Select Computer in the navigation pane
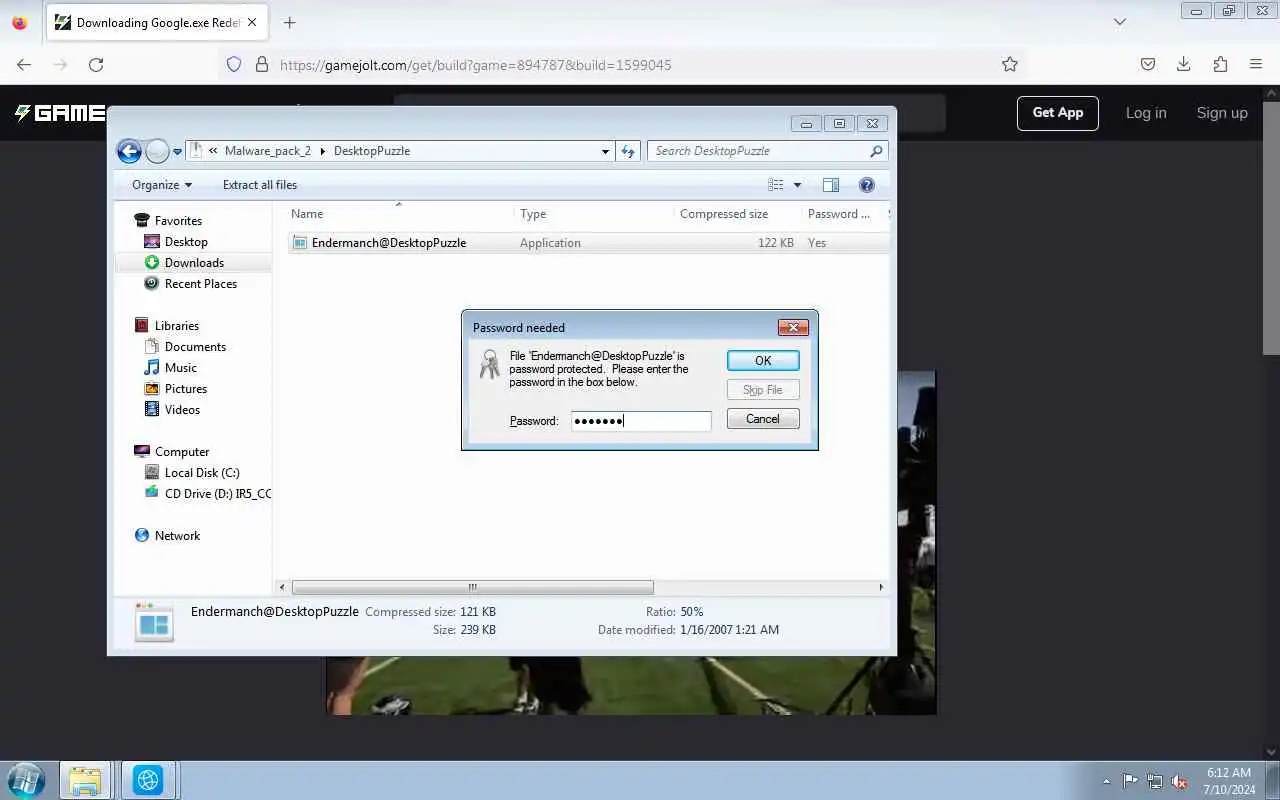The width and height of the screenshot is (1280, 800). tap(182, 452)
